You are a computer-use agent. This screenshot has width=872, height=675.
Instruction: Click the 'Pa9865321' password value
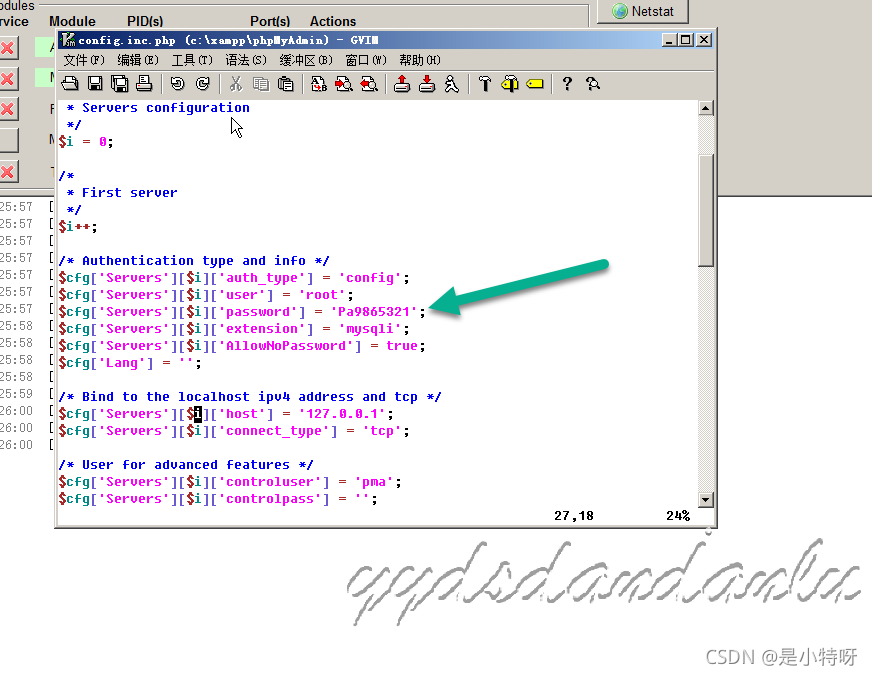(374, 312)
